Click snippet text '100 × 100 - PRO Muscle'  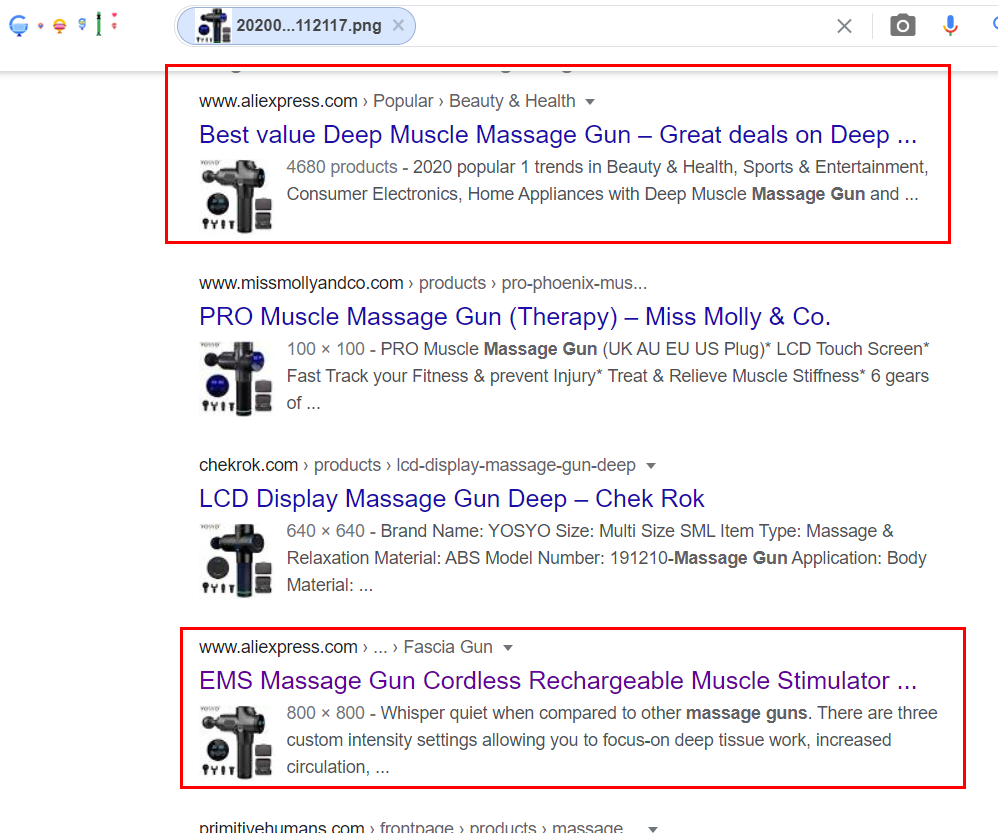383,349
